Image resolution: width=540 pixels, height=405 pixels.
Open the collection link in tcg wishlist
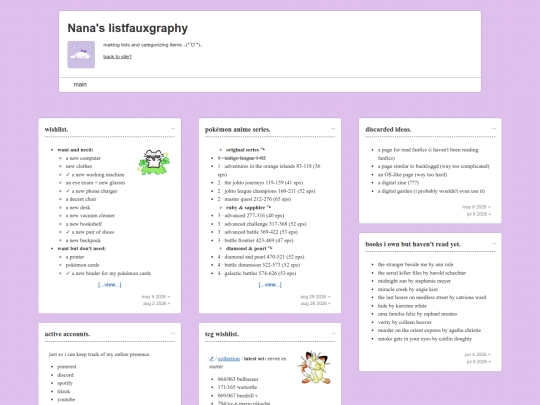(229, 359)
